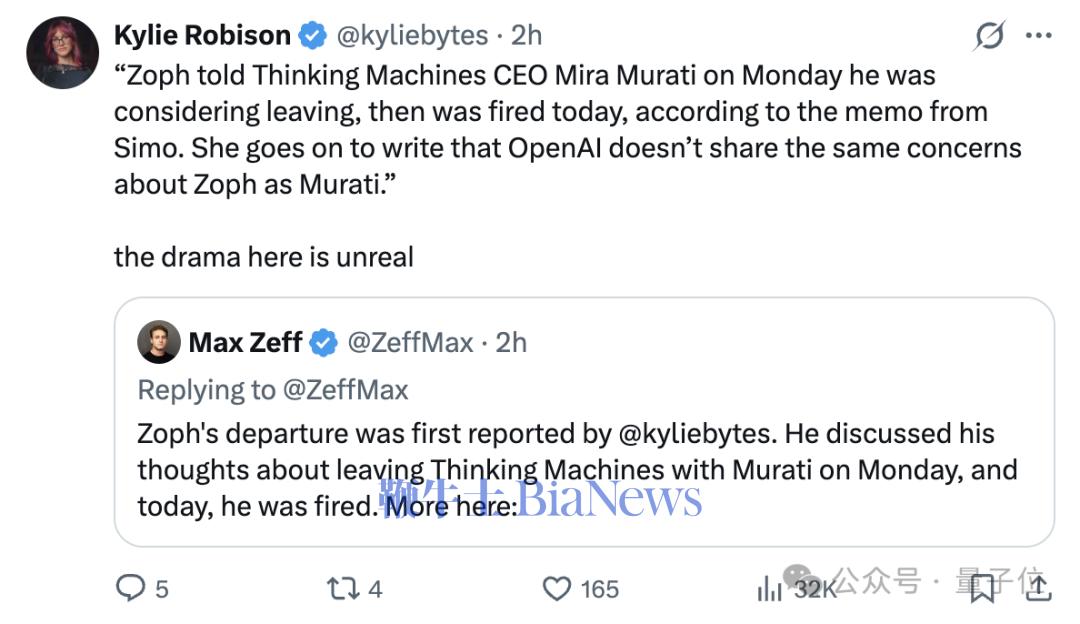
Task: Share the tweet via share icon
Action: pos(1037,588)
